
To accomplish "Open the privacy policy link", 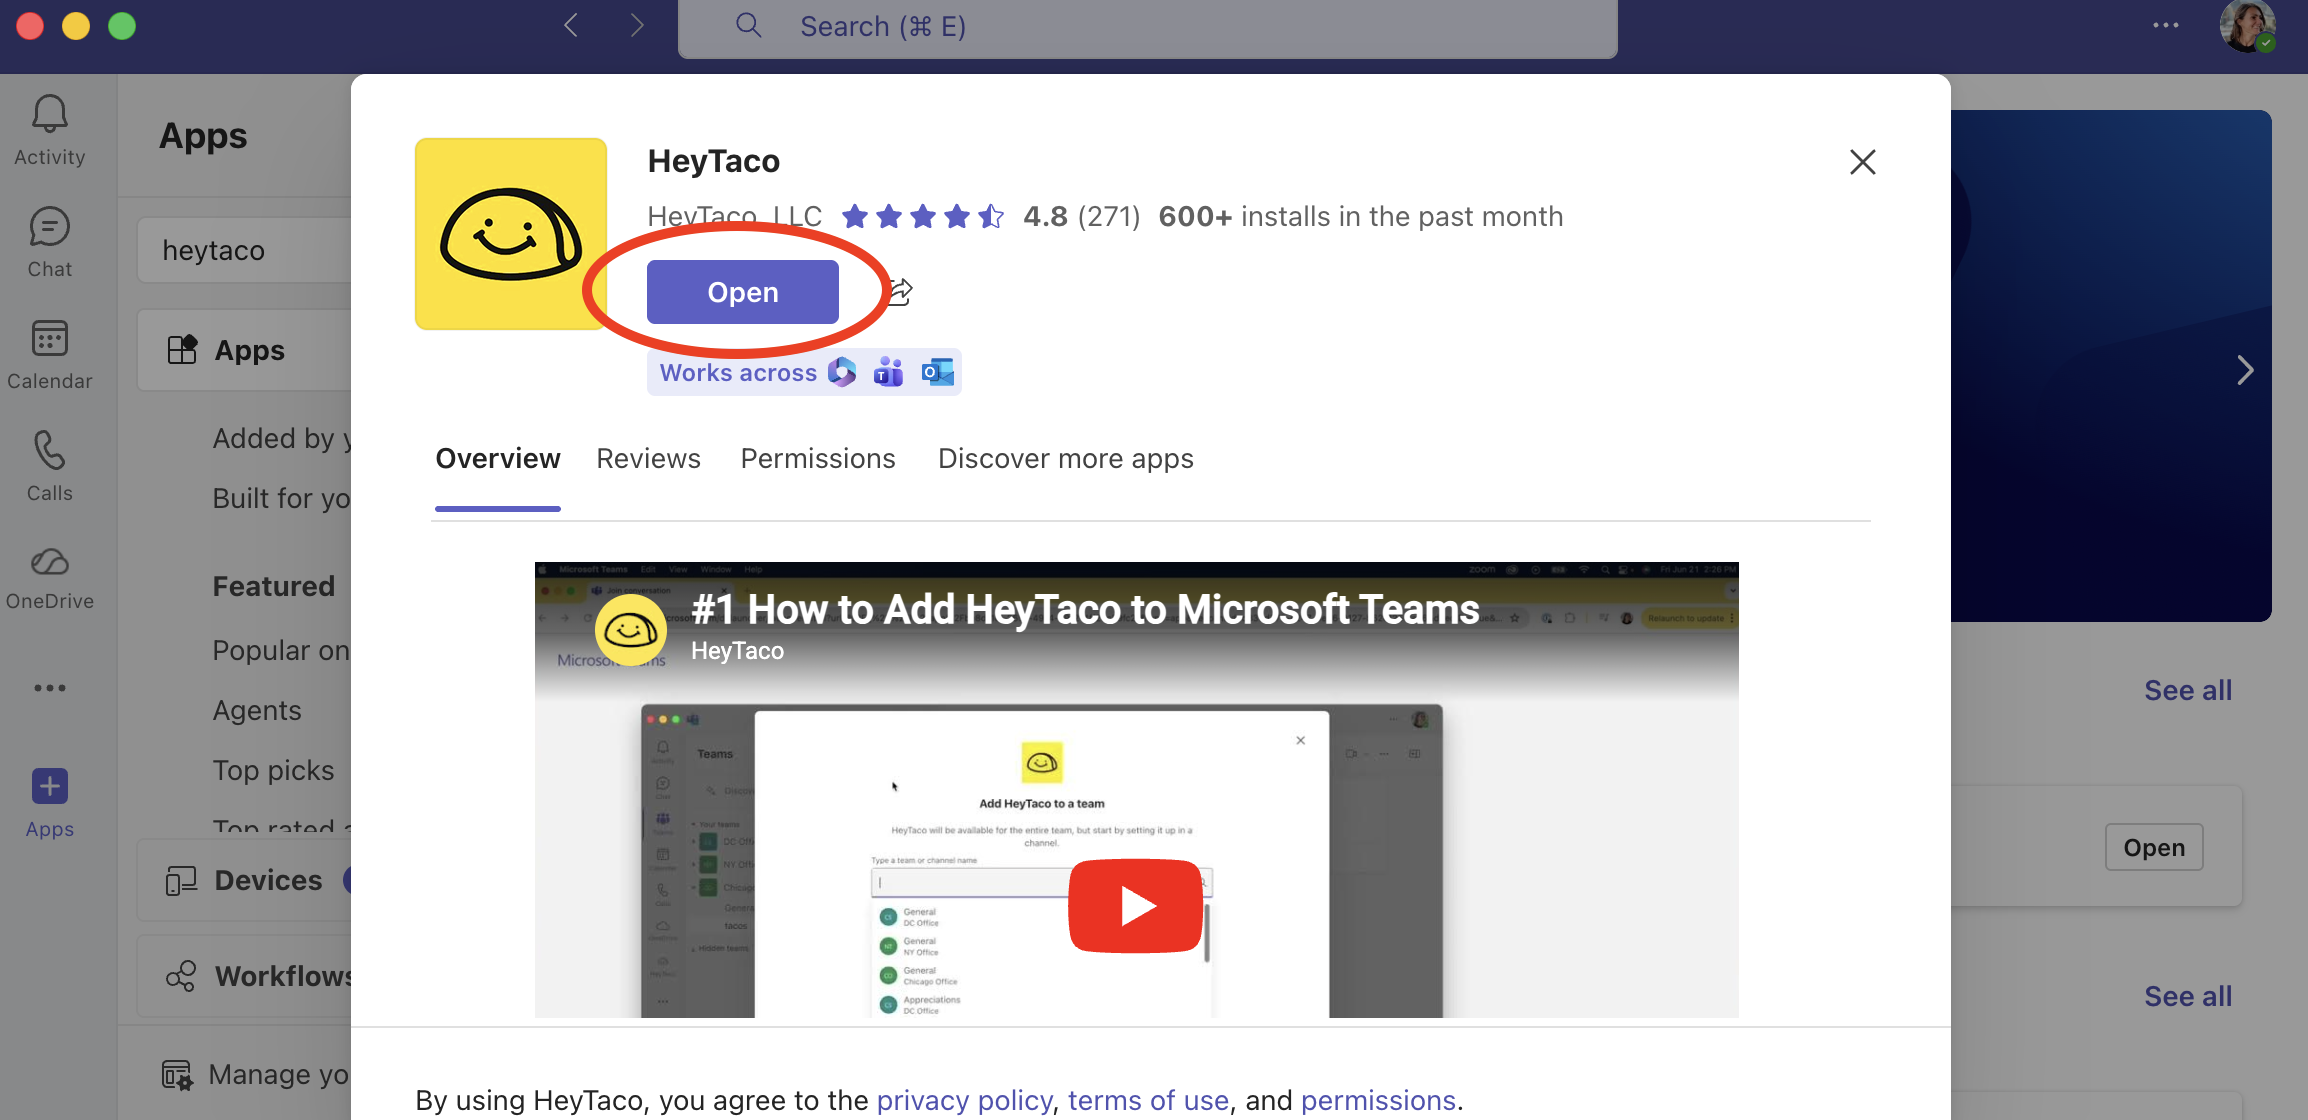I will click(964, 1100).
